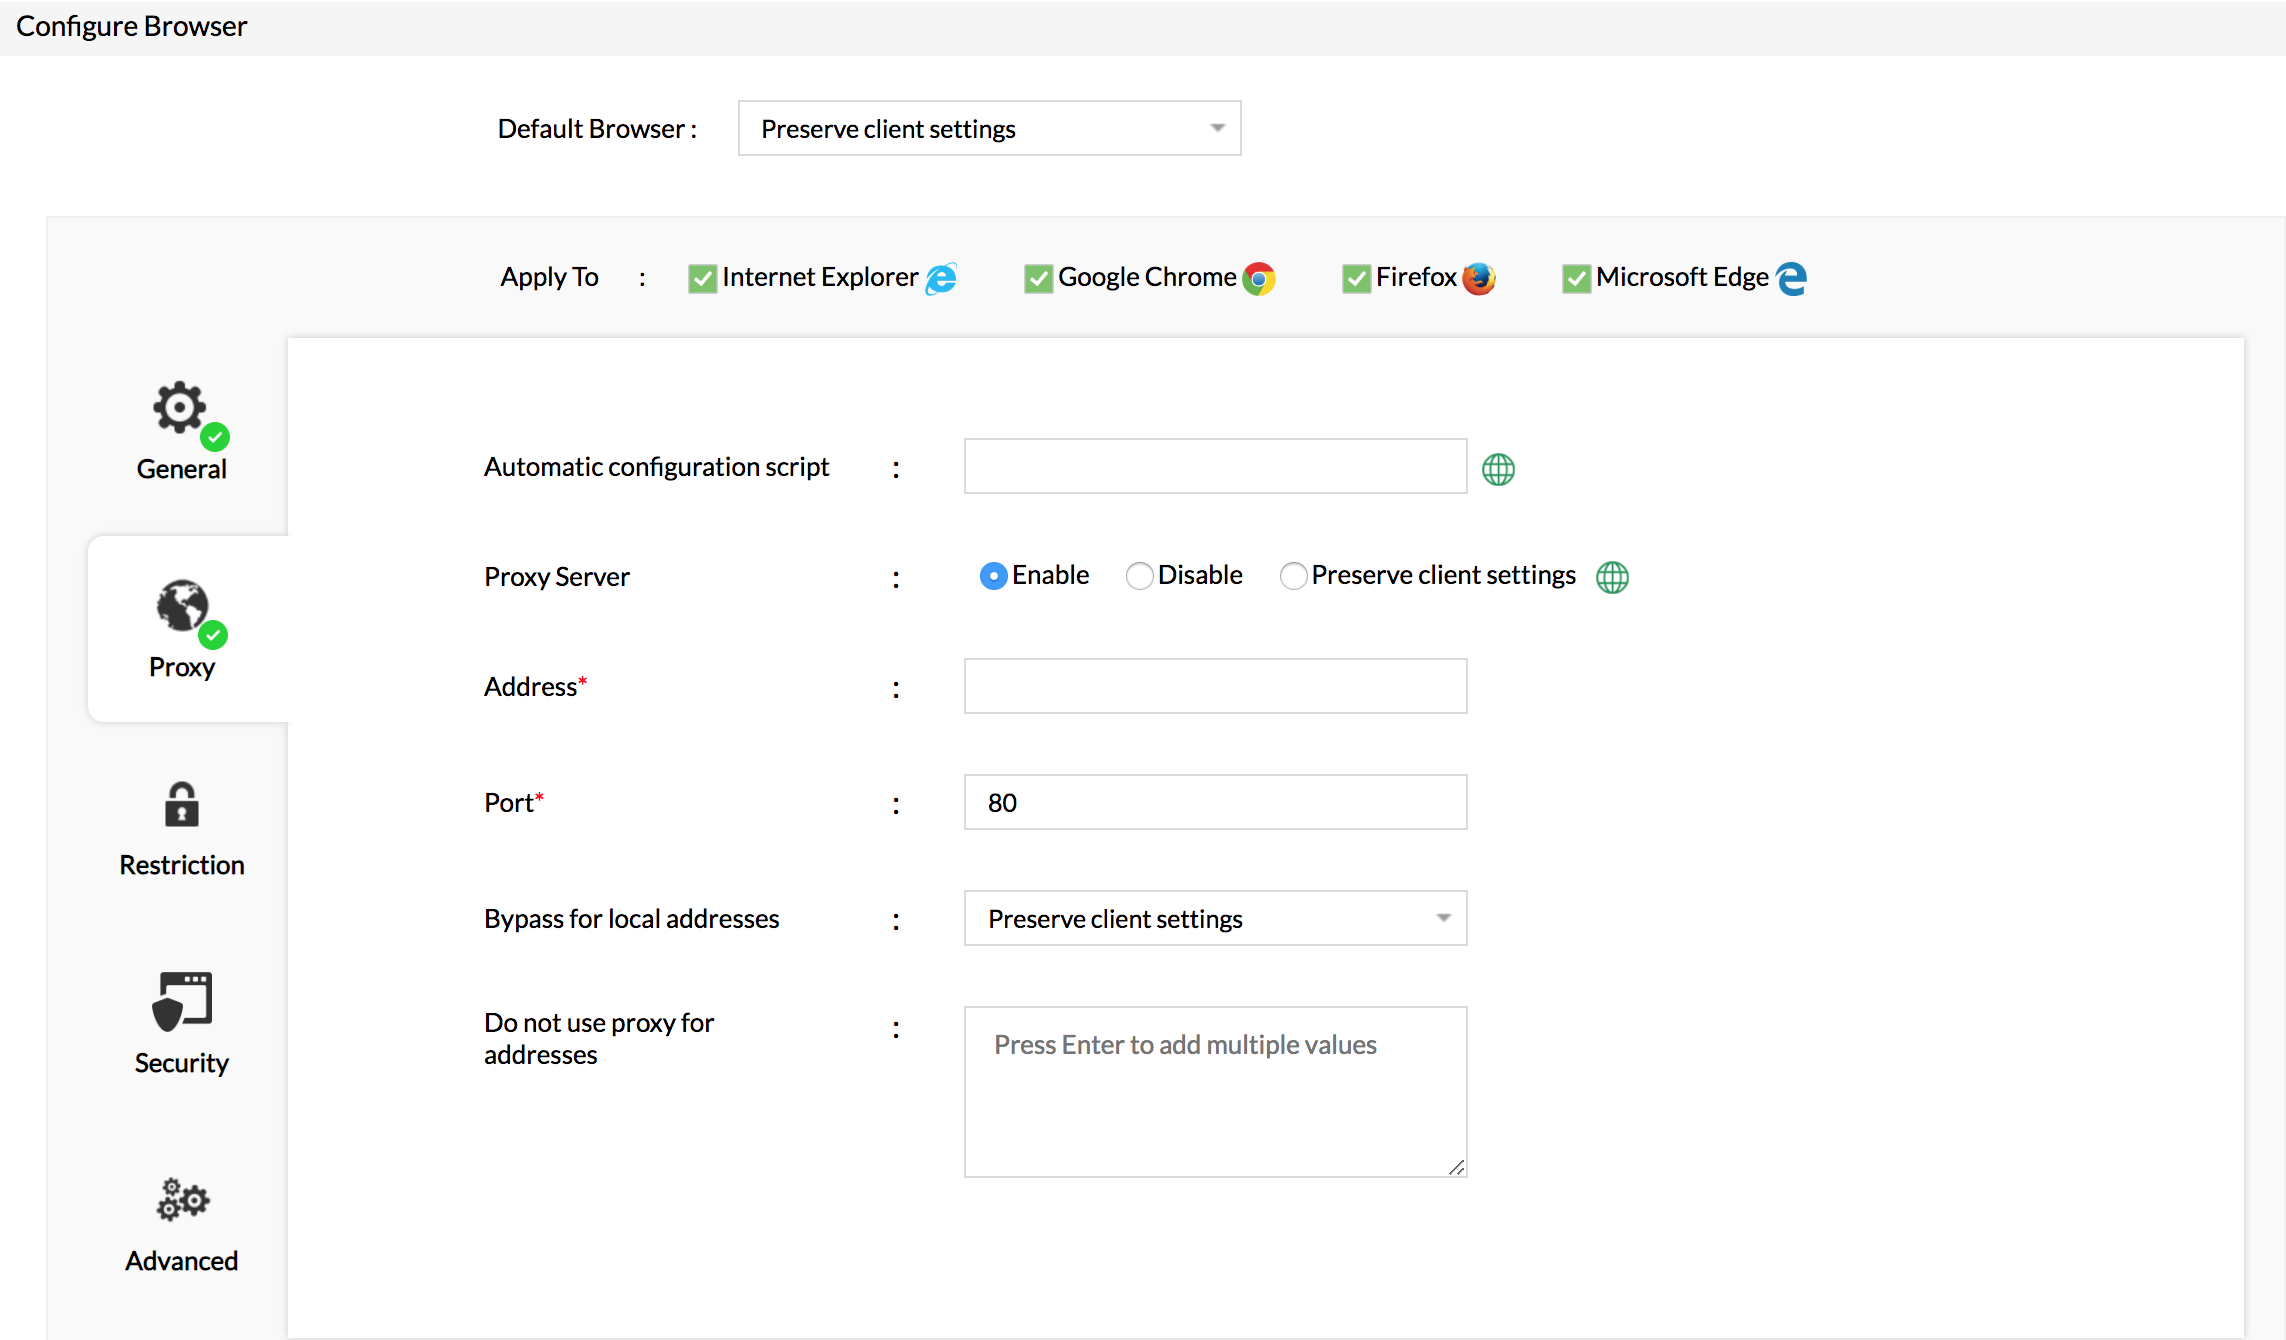Grab the text area resize handle
This screenshot has width=2286, height=1340.
(x=1457, y=1167)
